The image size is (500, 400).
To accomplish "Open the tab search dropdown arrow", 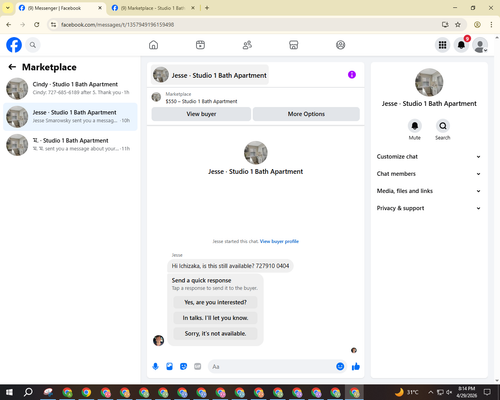I will tap(8, 8).
